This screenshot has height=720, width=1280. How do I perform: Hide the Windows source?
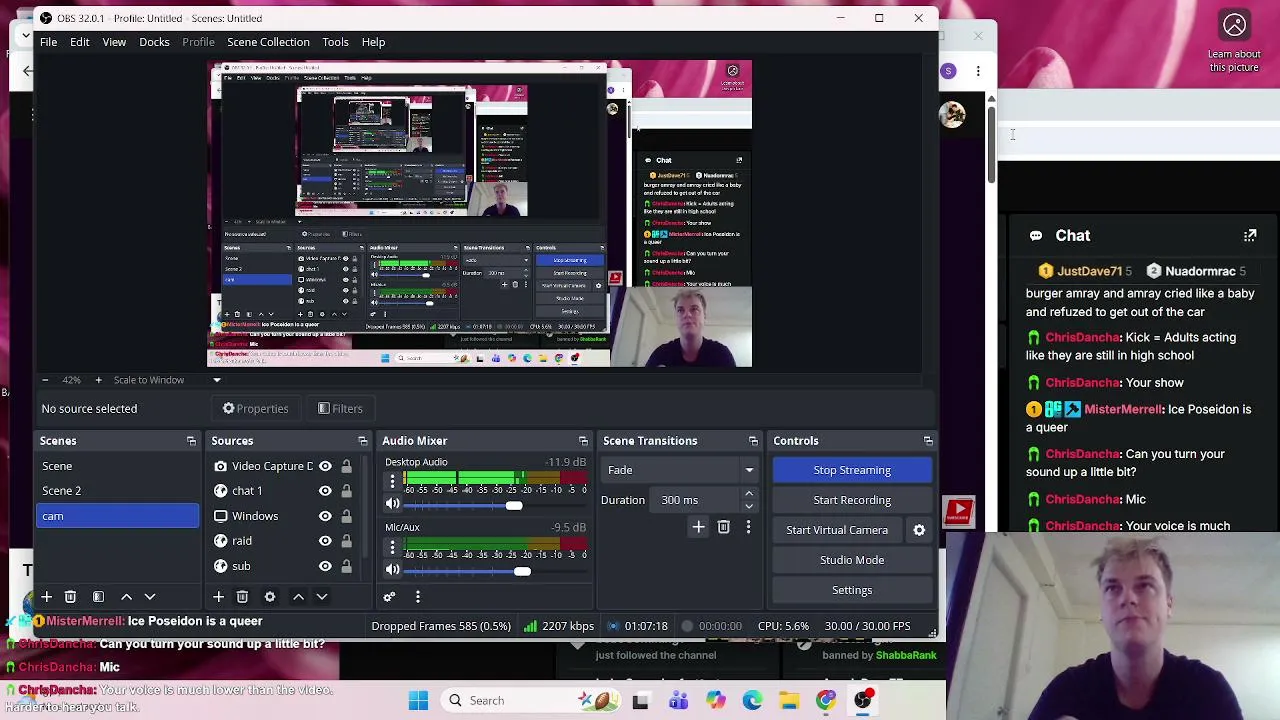pos(325,516)
